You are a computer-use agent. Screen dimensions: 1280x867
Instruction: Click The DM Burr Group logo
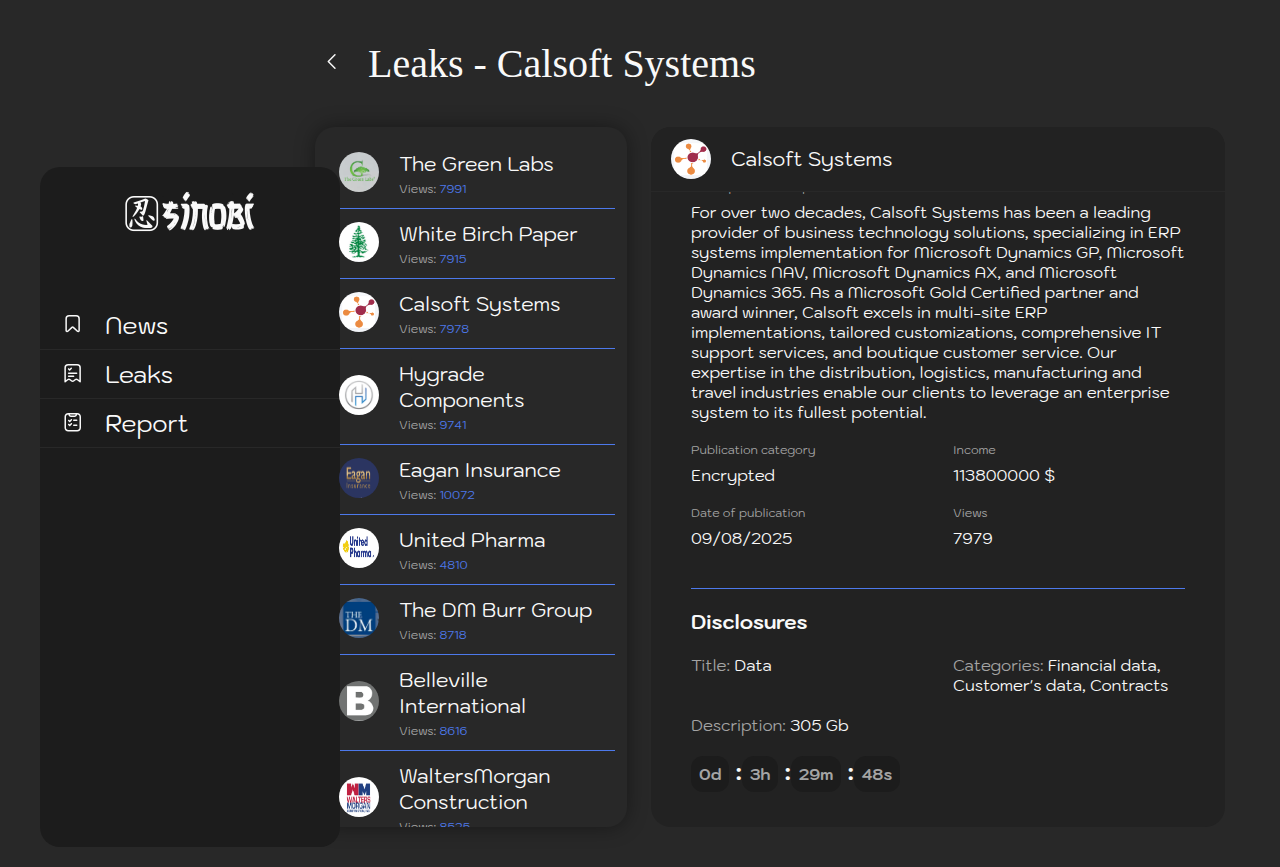coord(359,618)
